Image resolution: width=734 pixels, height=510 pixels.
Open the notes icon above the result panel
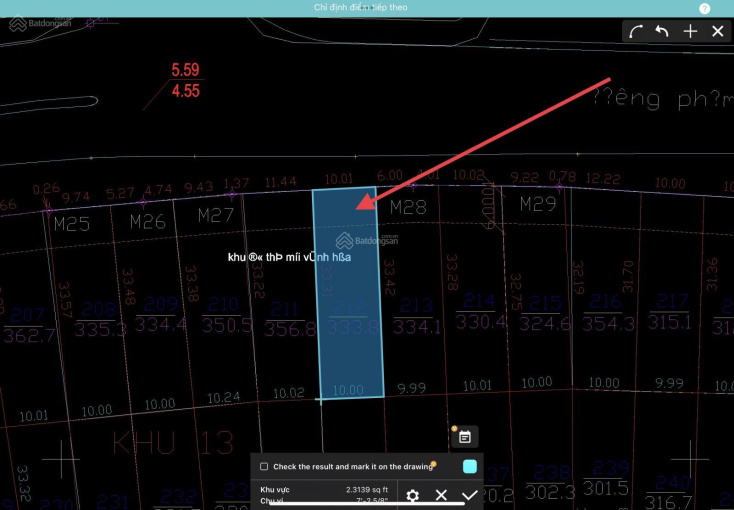tap(465, 436)
